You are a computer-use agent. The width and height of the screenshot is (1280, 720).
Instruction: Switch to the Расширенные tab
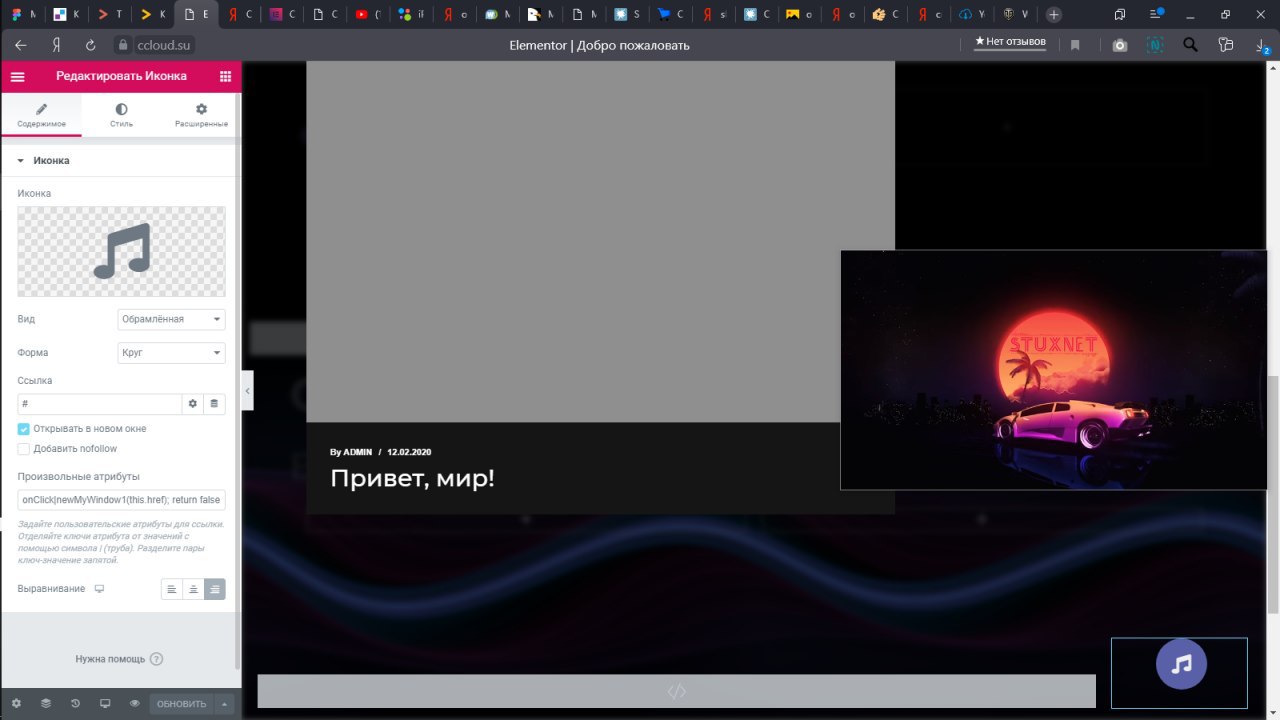(x=201, y=115)
